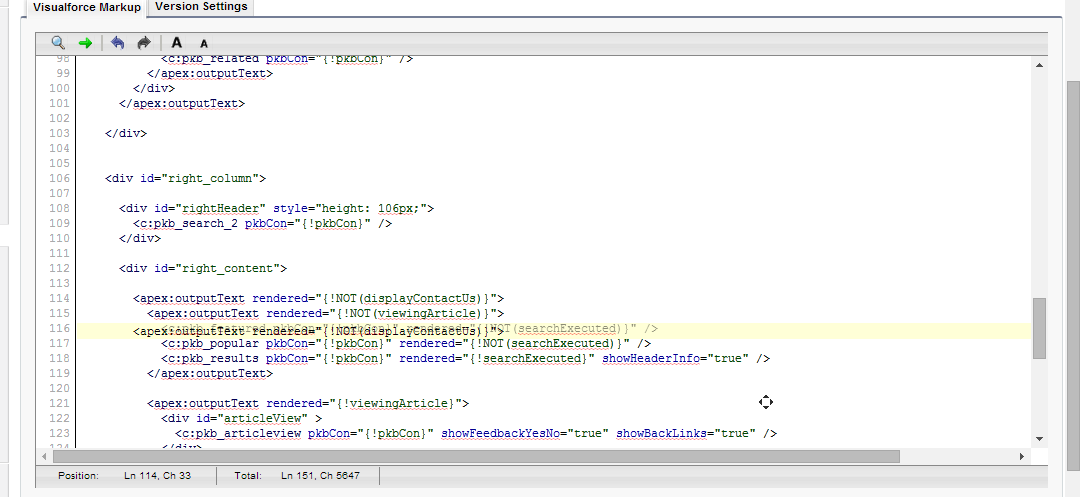
Task: Click the c:pkb_search_2 component line
Action: (x=262, y=223)
